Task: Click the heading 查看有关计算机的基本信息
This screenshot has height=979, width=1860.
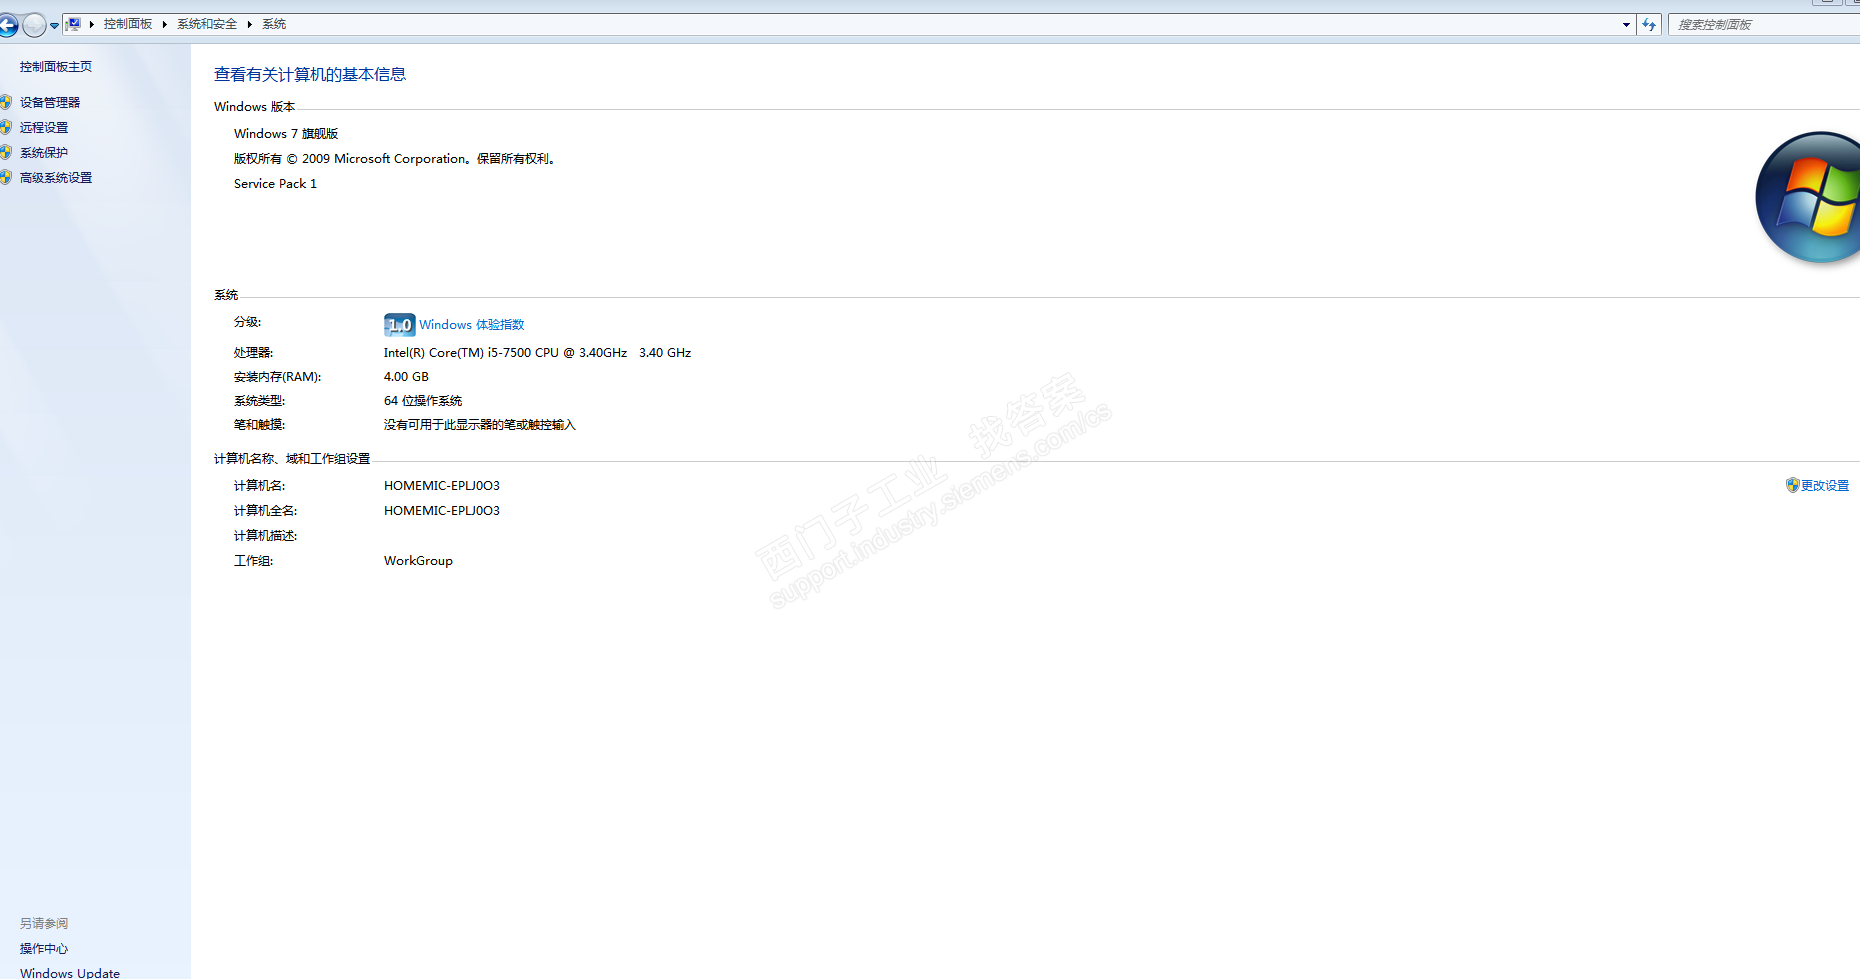Action: point(310,75)
